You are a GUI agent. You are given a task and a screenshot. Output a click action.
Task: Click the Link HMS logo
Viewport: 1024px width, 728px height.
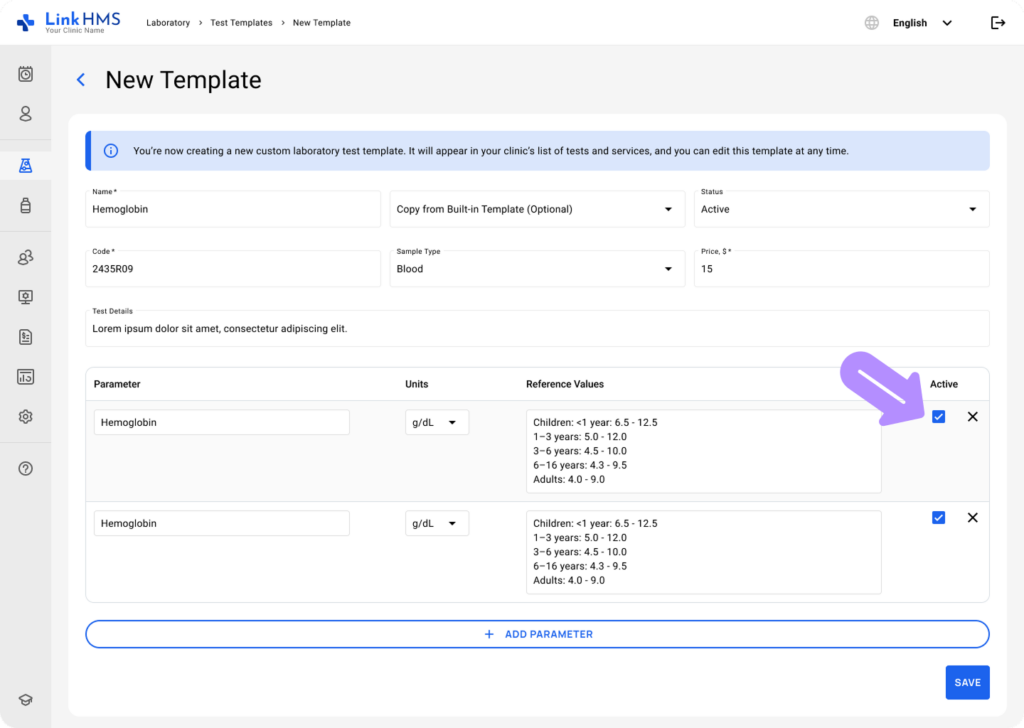[x=69, y=22]
